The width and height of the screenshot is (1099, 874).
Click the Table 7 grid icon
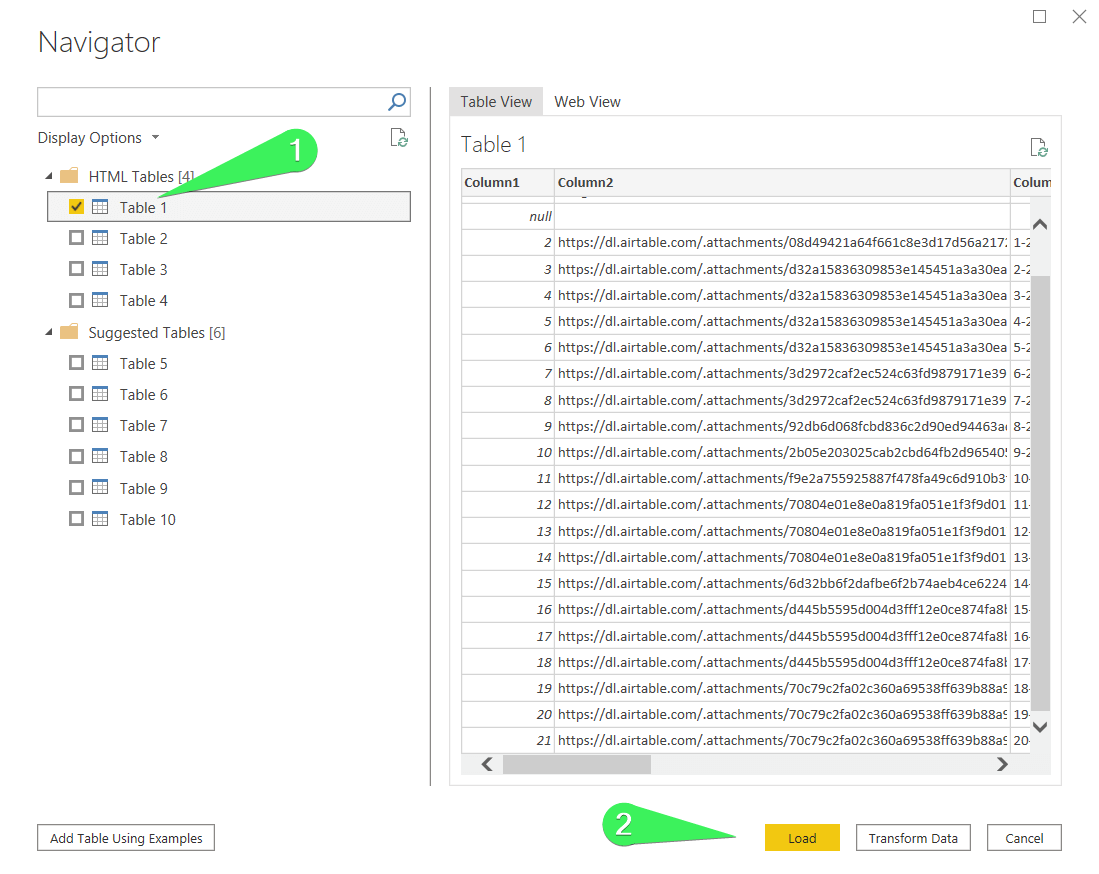[100, 425]
